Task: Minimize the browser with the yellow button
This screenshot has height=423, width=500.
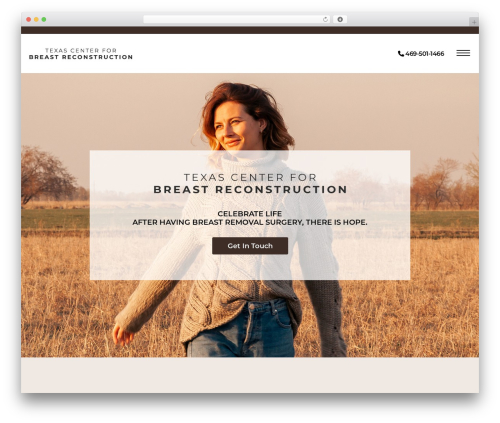Action: (36, 20)
